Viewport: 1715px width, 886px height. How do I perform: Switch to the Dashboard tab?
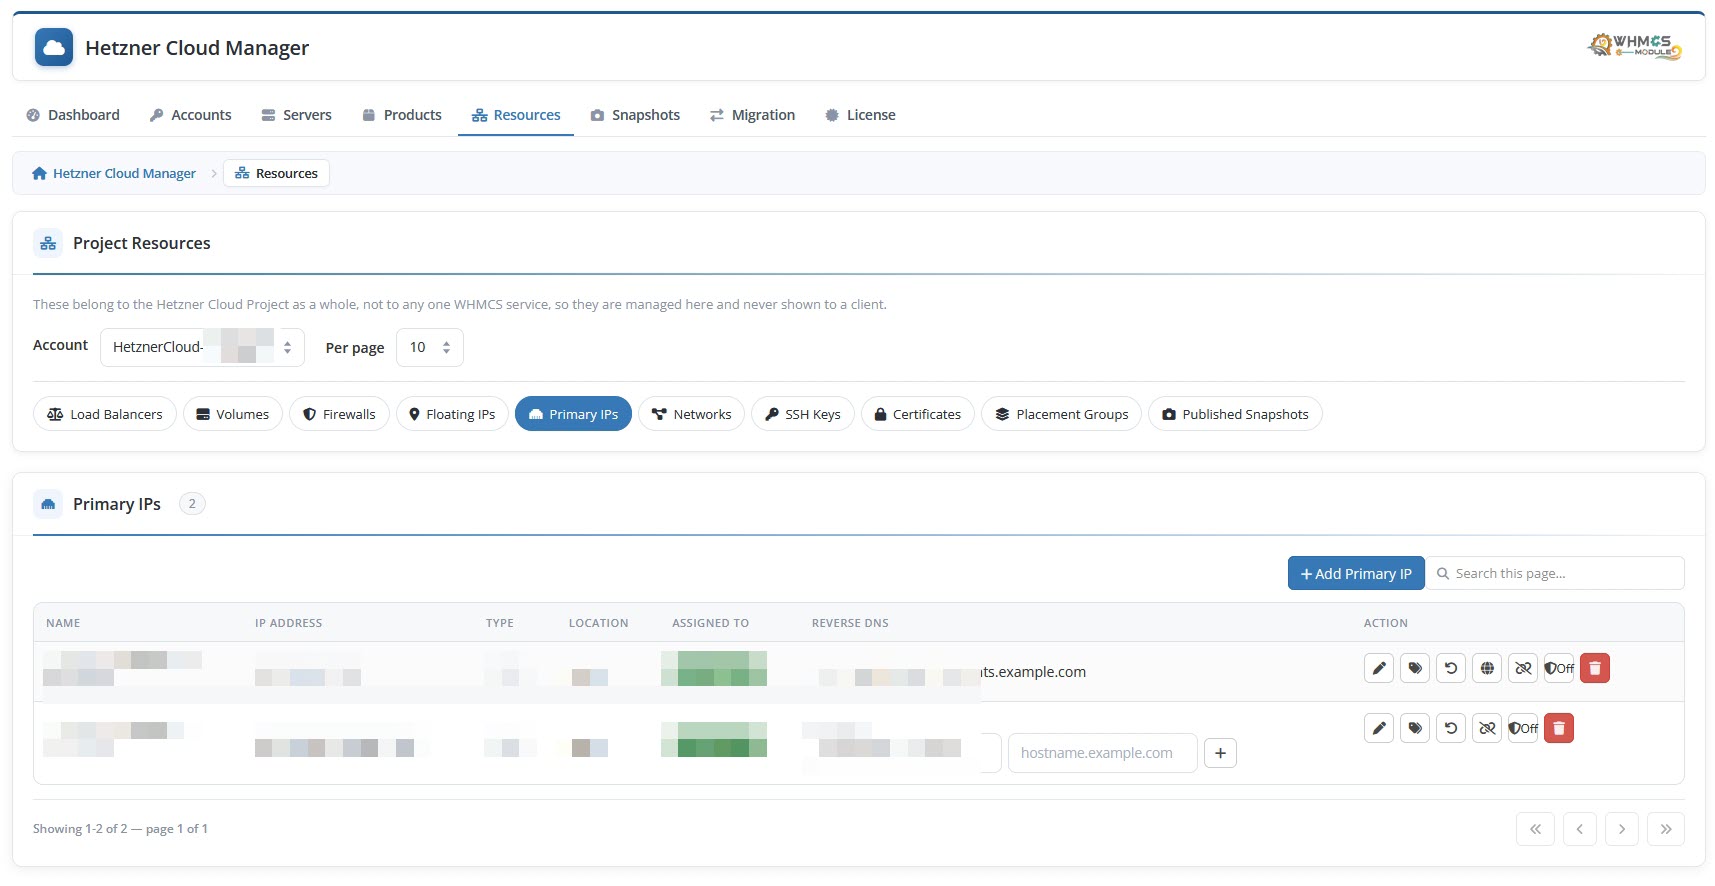(73, 115)
